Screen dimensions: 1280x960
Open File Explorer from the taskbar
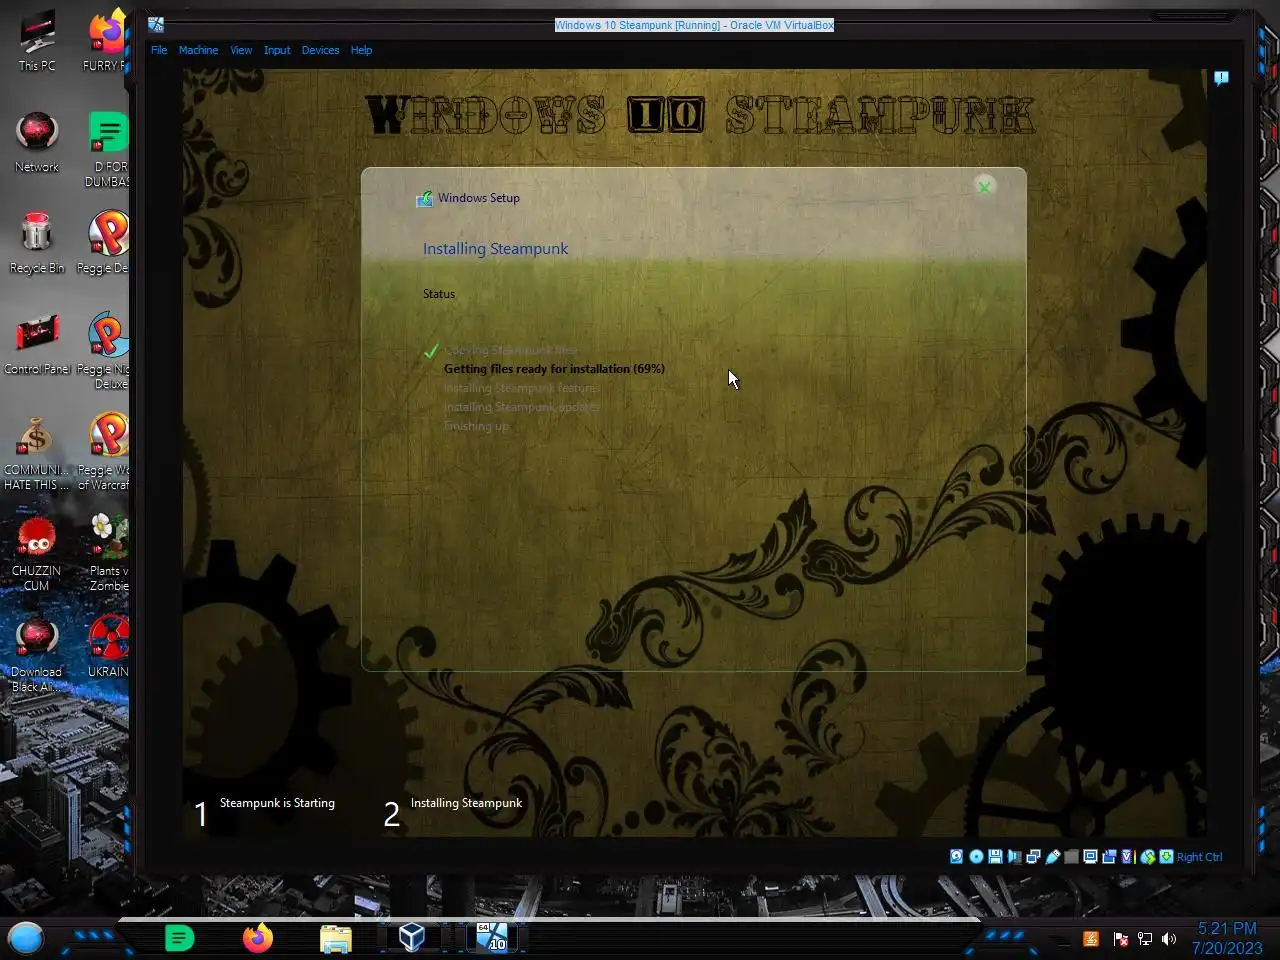click(336, 938)
